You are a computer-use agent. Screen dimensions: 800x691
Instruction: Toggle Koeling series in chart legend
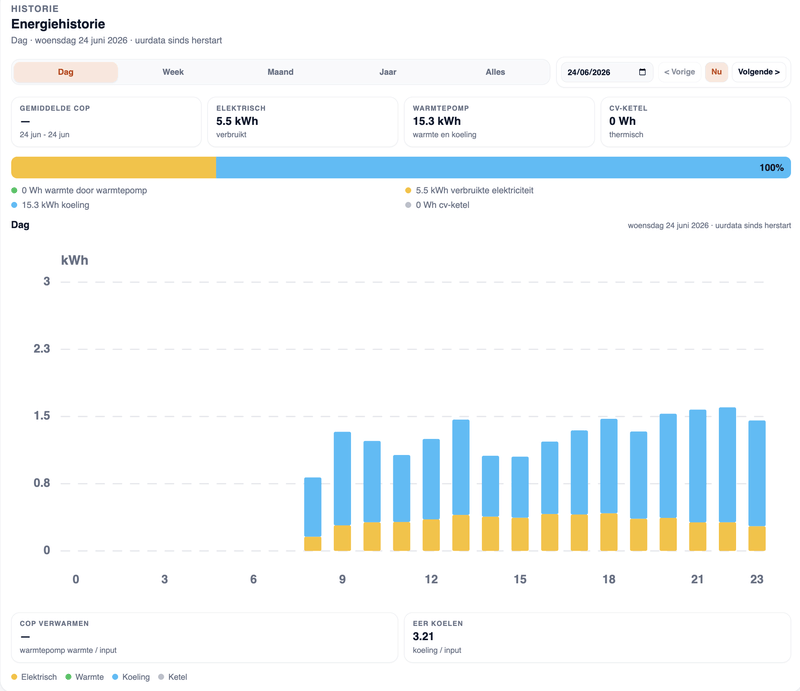[131, 677]
